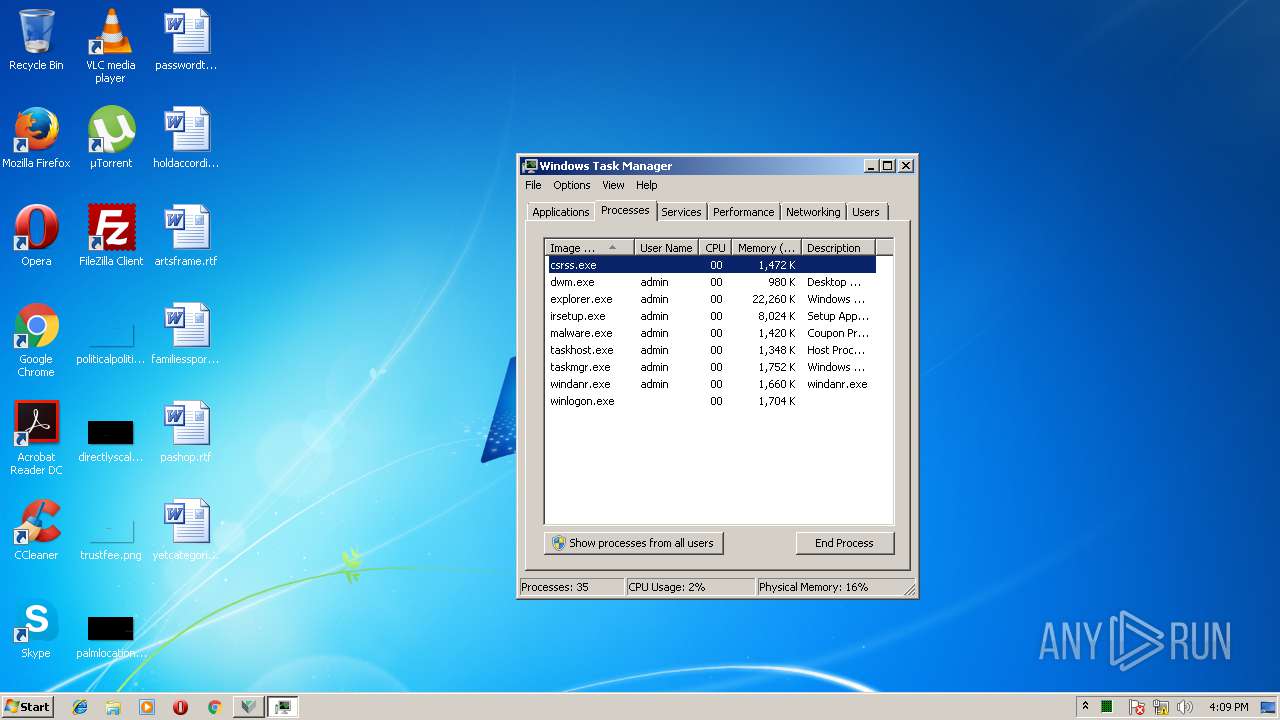The height and width of the screenshot is (720, 1280).
Task: Open the volume speaker tray icon
Action: click(1185, 707)
